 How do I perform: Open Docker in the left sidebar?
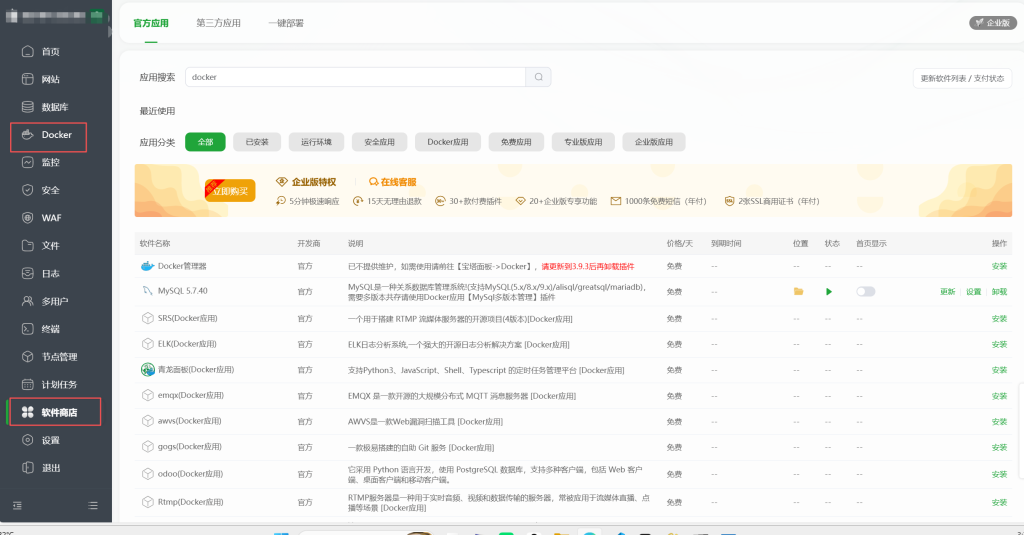(55, 135)
